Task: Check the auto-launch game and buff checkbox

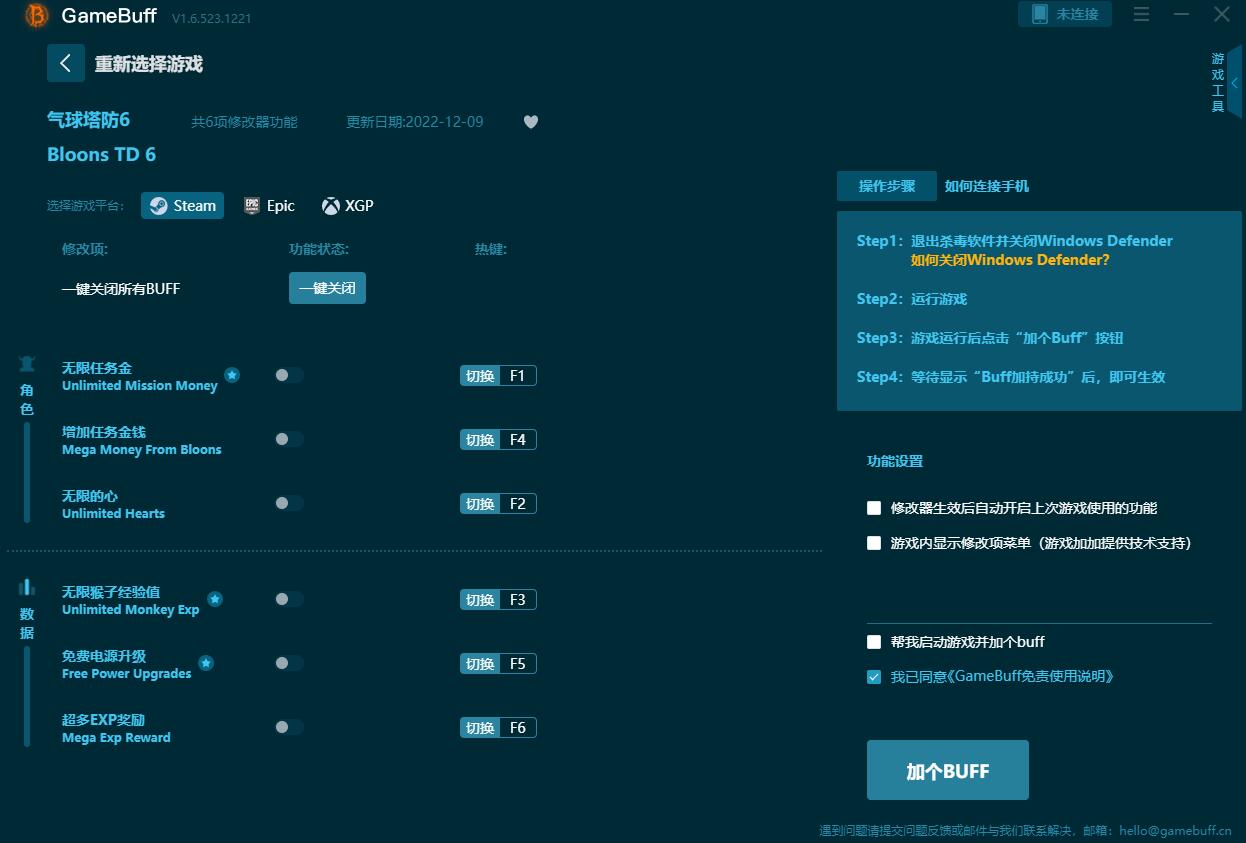Action: click(874, 642)
